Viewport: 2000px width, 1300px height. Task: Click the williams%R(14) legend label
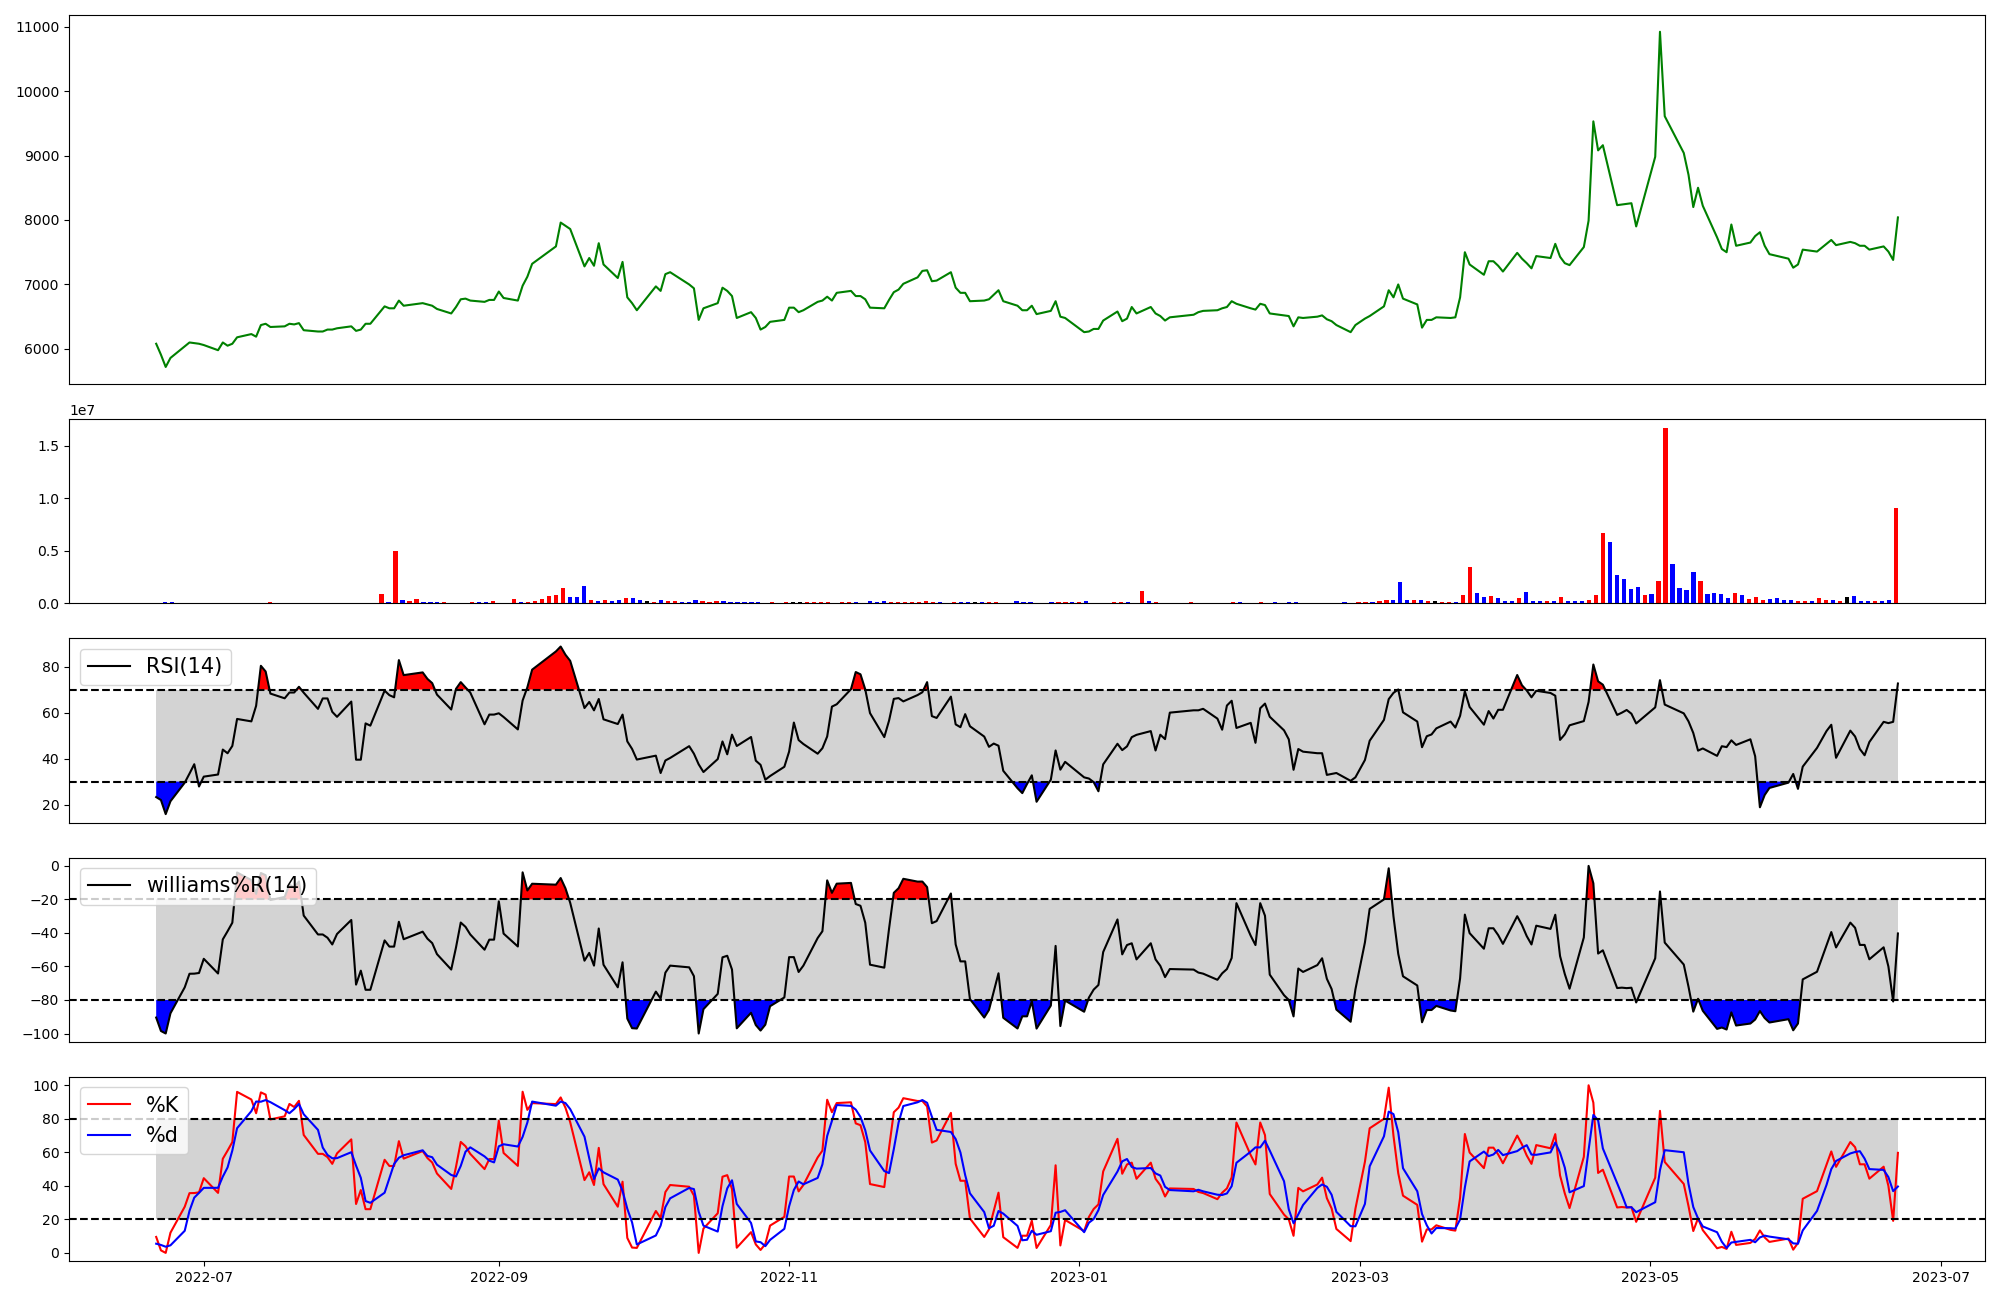(227, 885)
